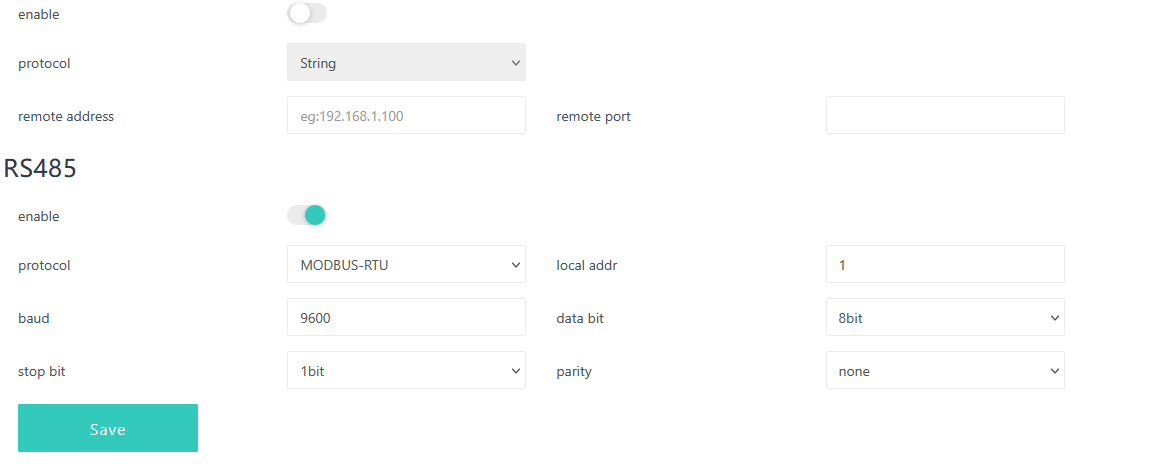This screenshot has height=467, width=1161.
Task: Click the "baud" label text
Action: [x=34, y=319]
